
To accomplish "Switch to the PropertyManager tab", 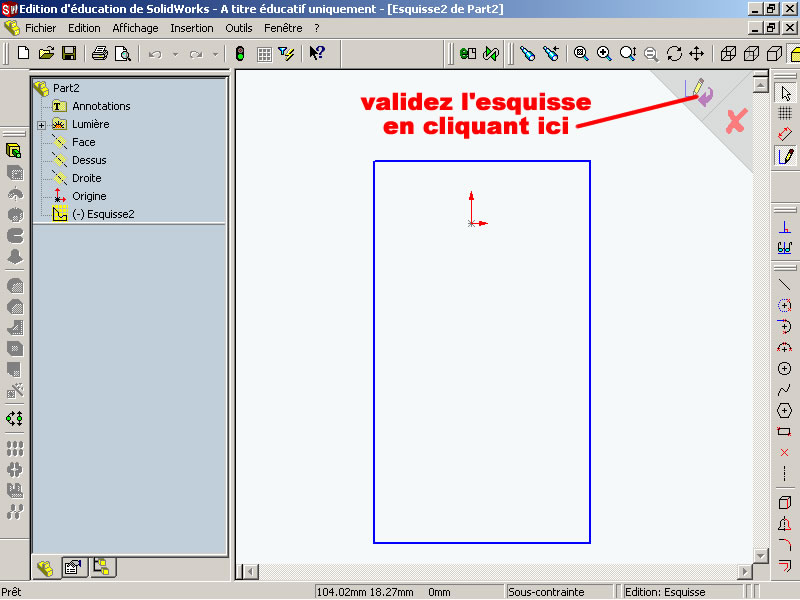I will pyautogui.click(x=72, y=568).
